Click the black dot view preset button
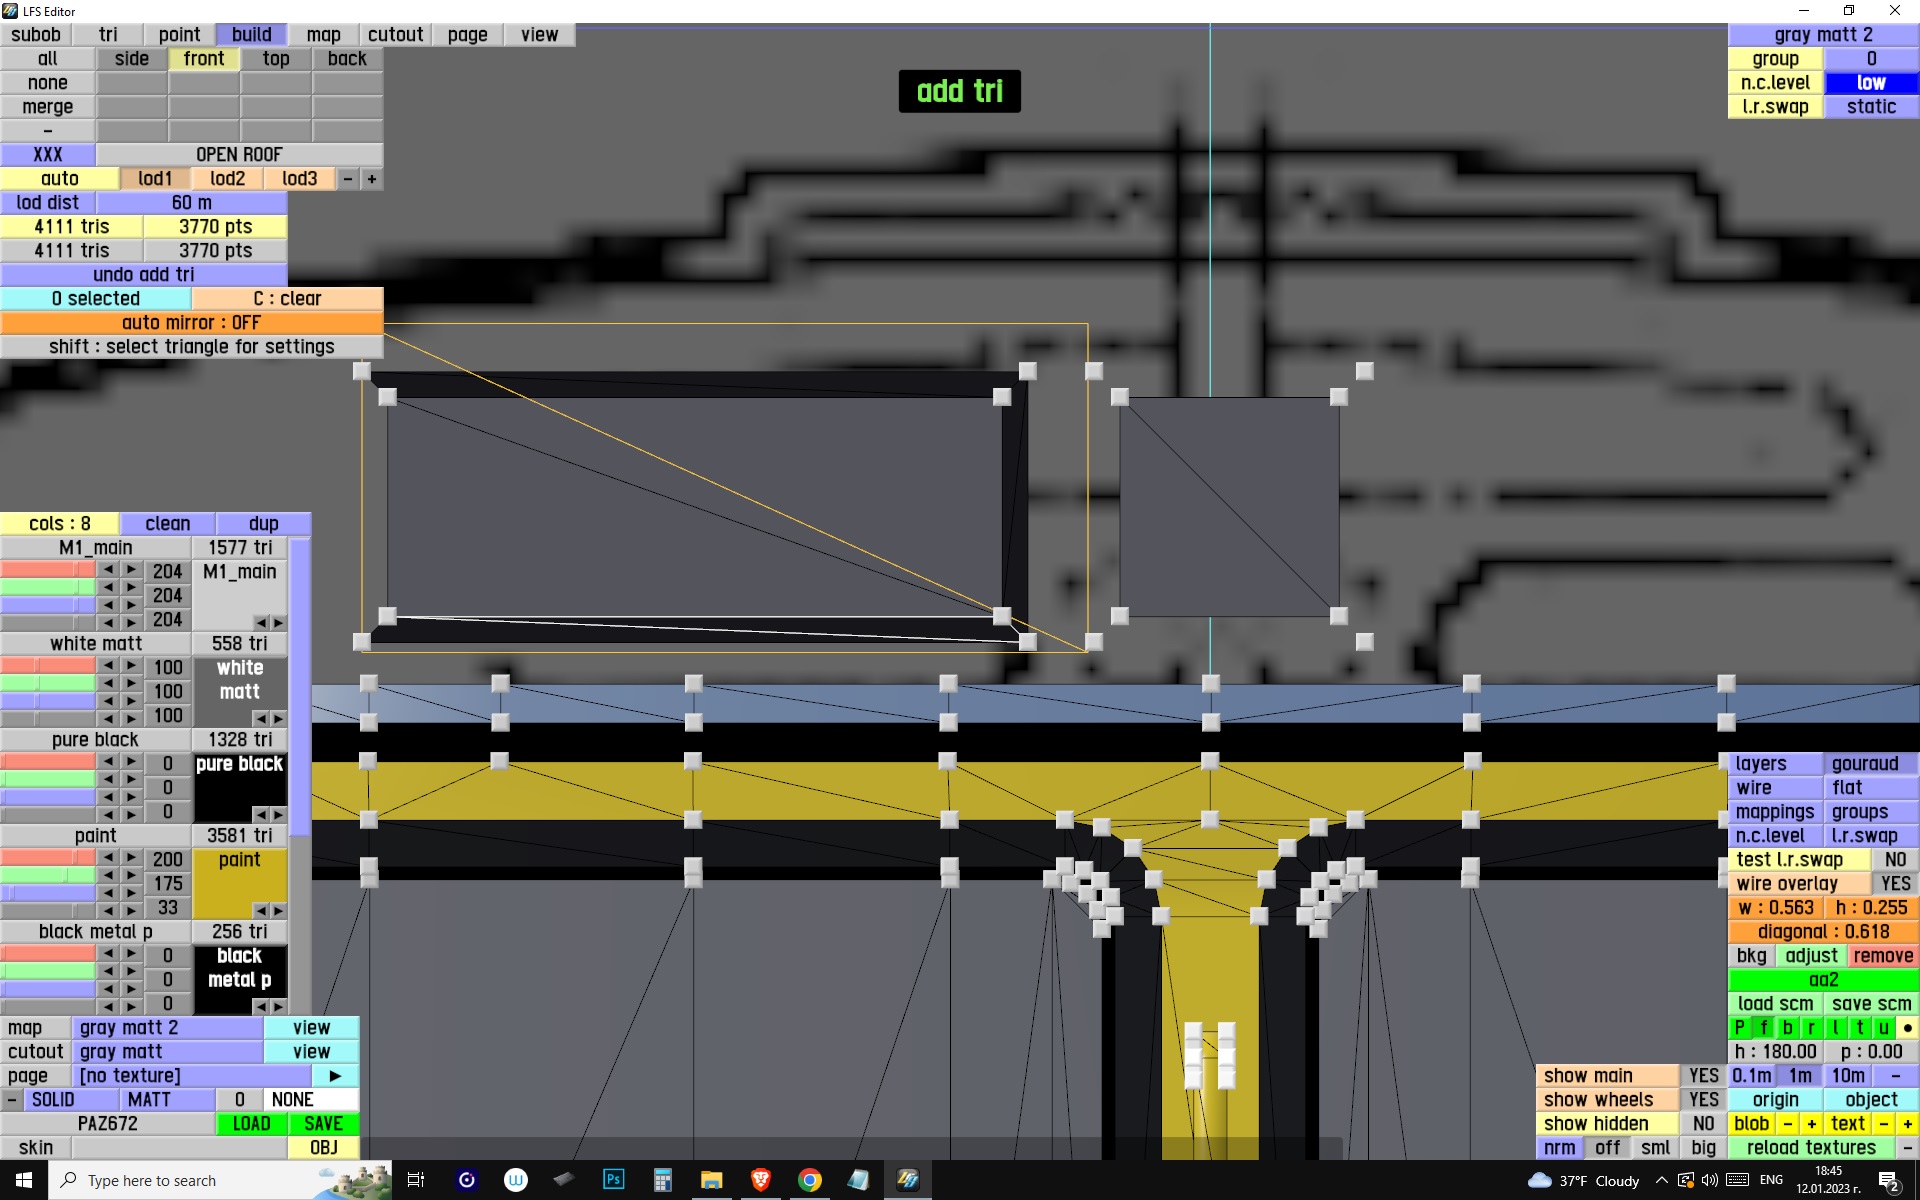 pyautogui.click(x=1907, y=1028)
